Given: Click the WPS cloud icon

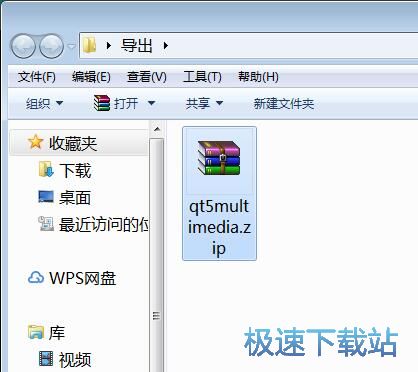Looking at the screenshot, I should [x=36, y=277].
